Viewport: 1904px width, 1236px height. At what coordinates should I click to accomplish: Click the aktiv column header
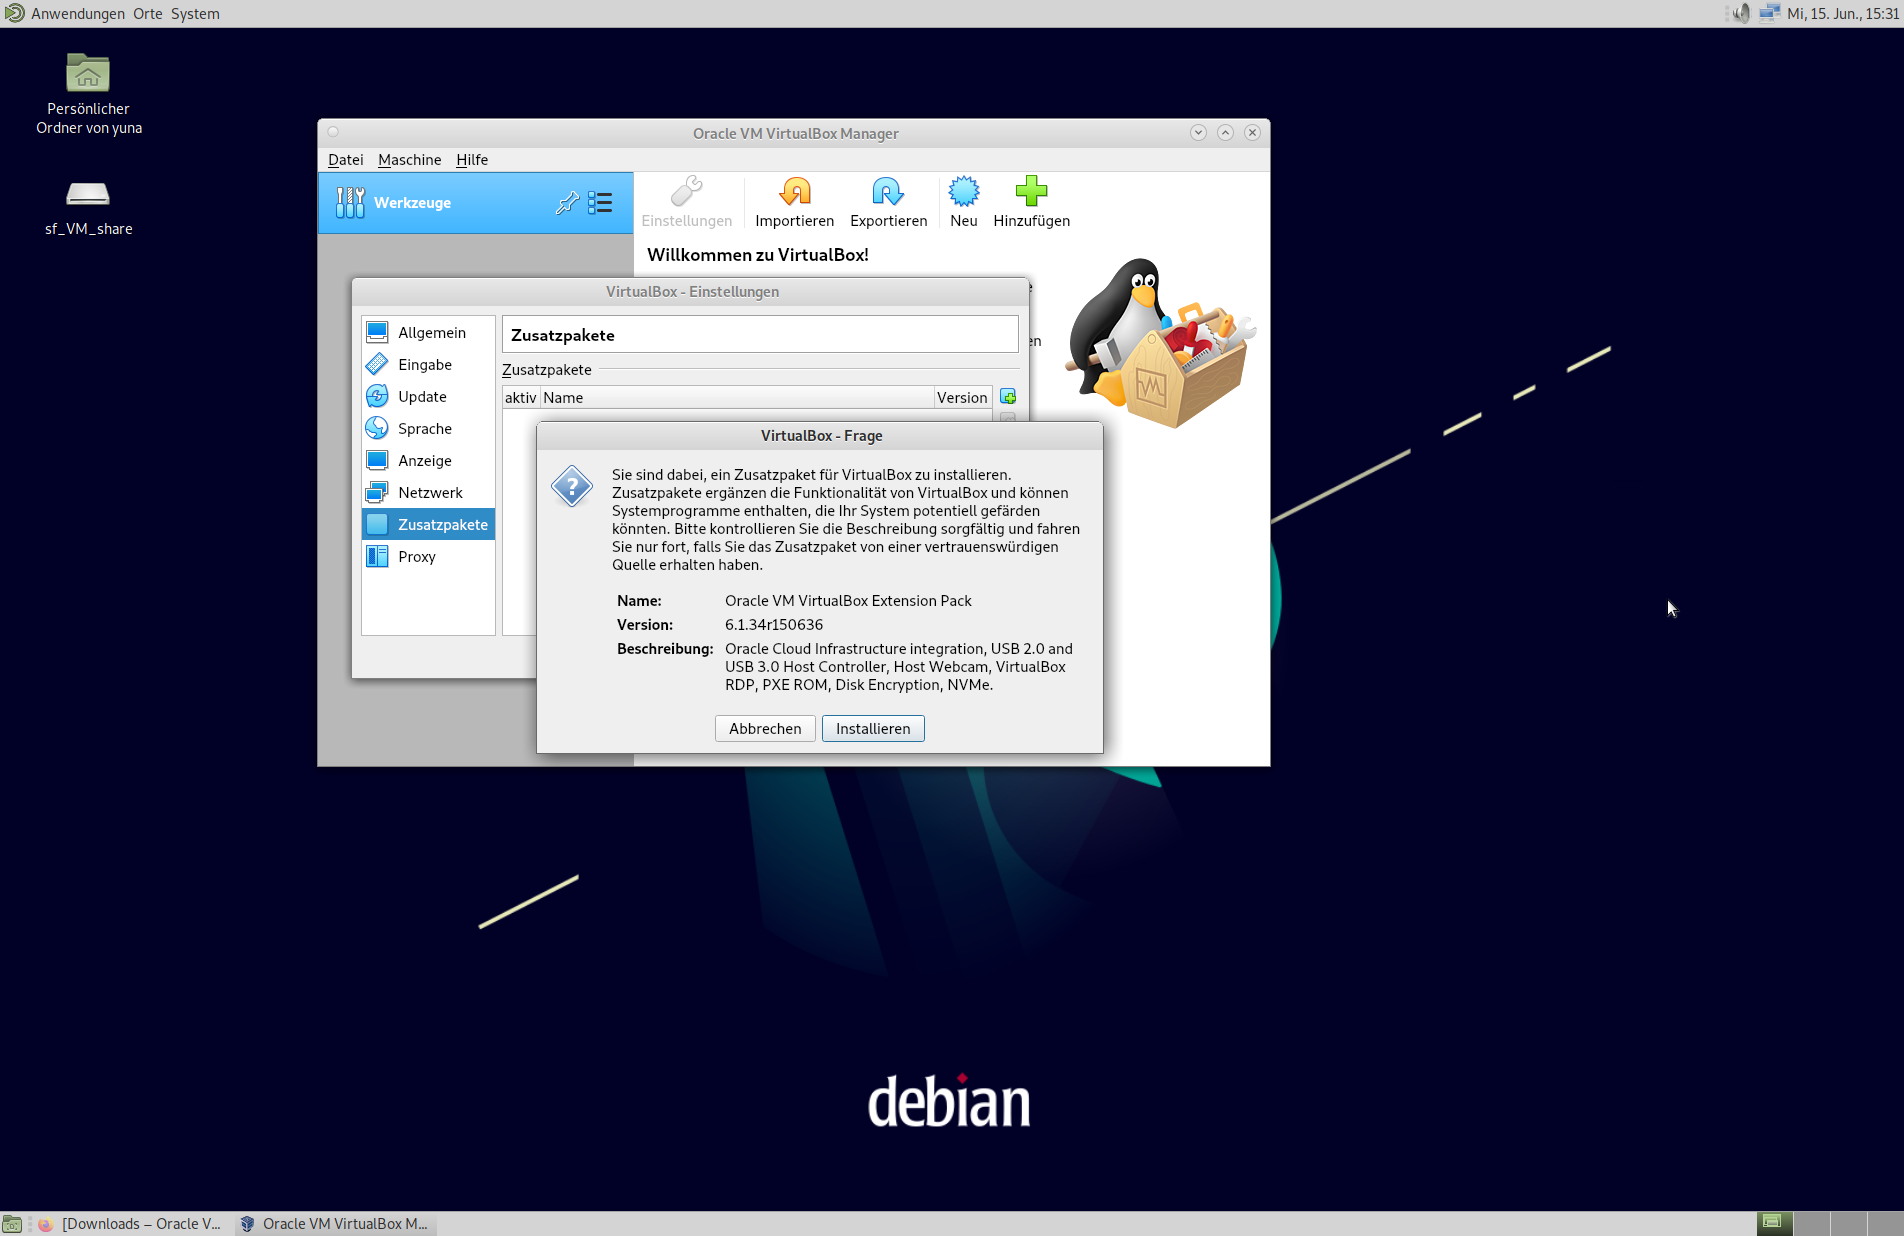pos(521,398)
